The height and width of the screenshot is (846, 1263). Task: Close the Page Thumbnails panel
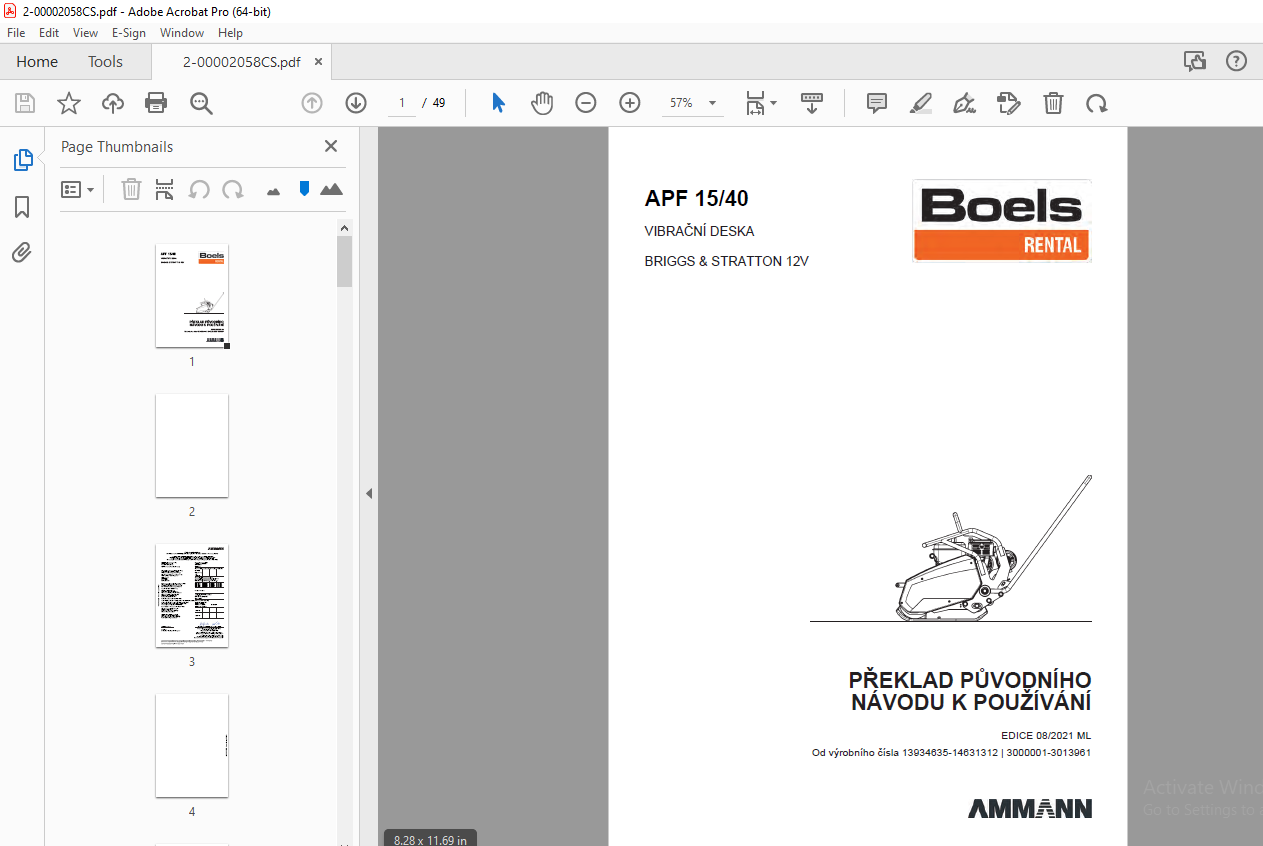[x=331, y=146]
